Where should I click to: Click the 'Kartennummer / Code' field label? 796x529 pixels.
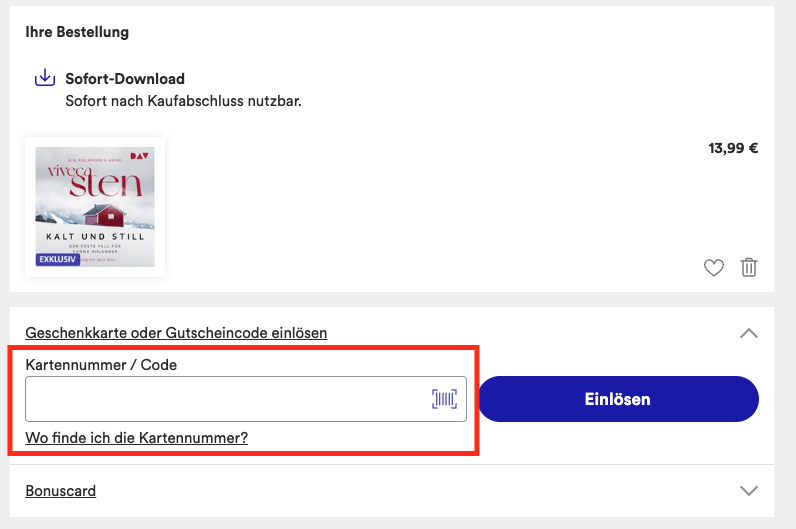(x=101, y=365)
